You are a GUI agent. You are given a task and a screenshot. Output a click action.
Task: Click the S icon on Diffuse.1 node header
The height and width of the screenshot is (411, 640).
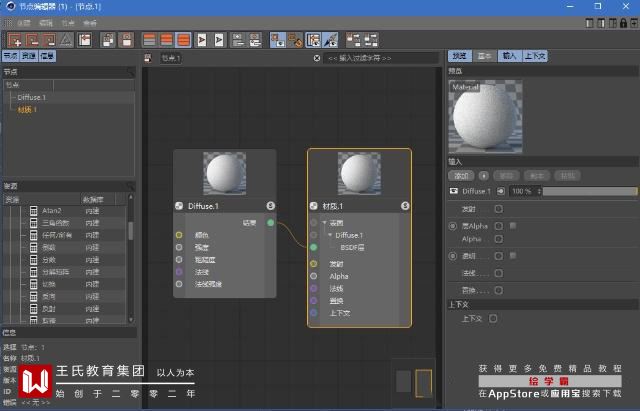click(271, 206)
